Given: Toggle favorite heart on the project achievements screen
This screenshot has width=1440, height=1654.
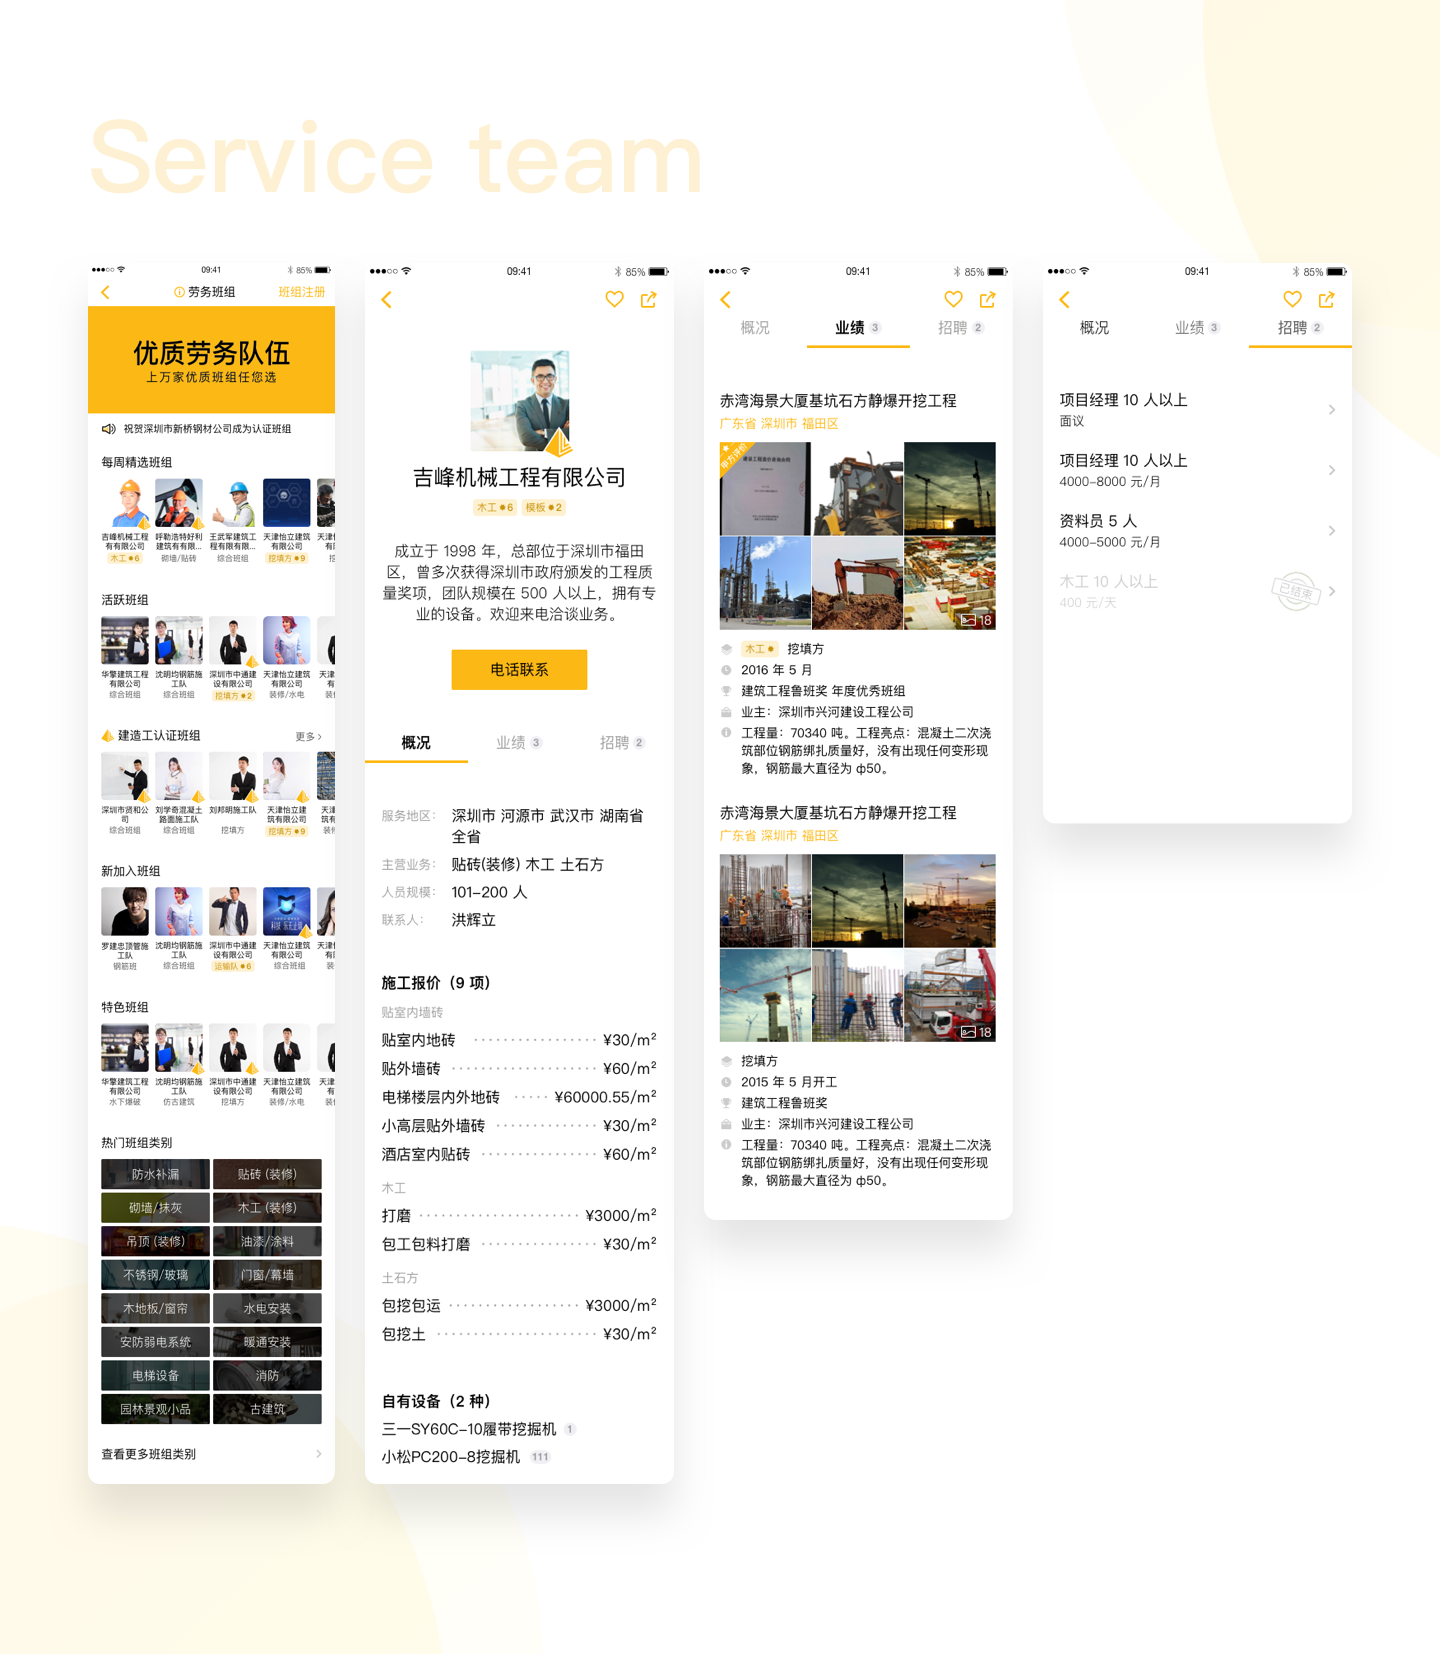Looking at the screenshot, I should [x=953, y=300].
